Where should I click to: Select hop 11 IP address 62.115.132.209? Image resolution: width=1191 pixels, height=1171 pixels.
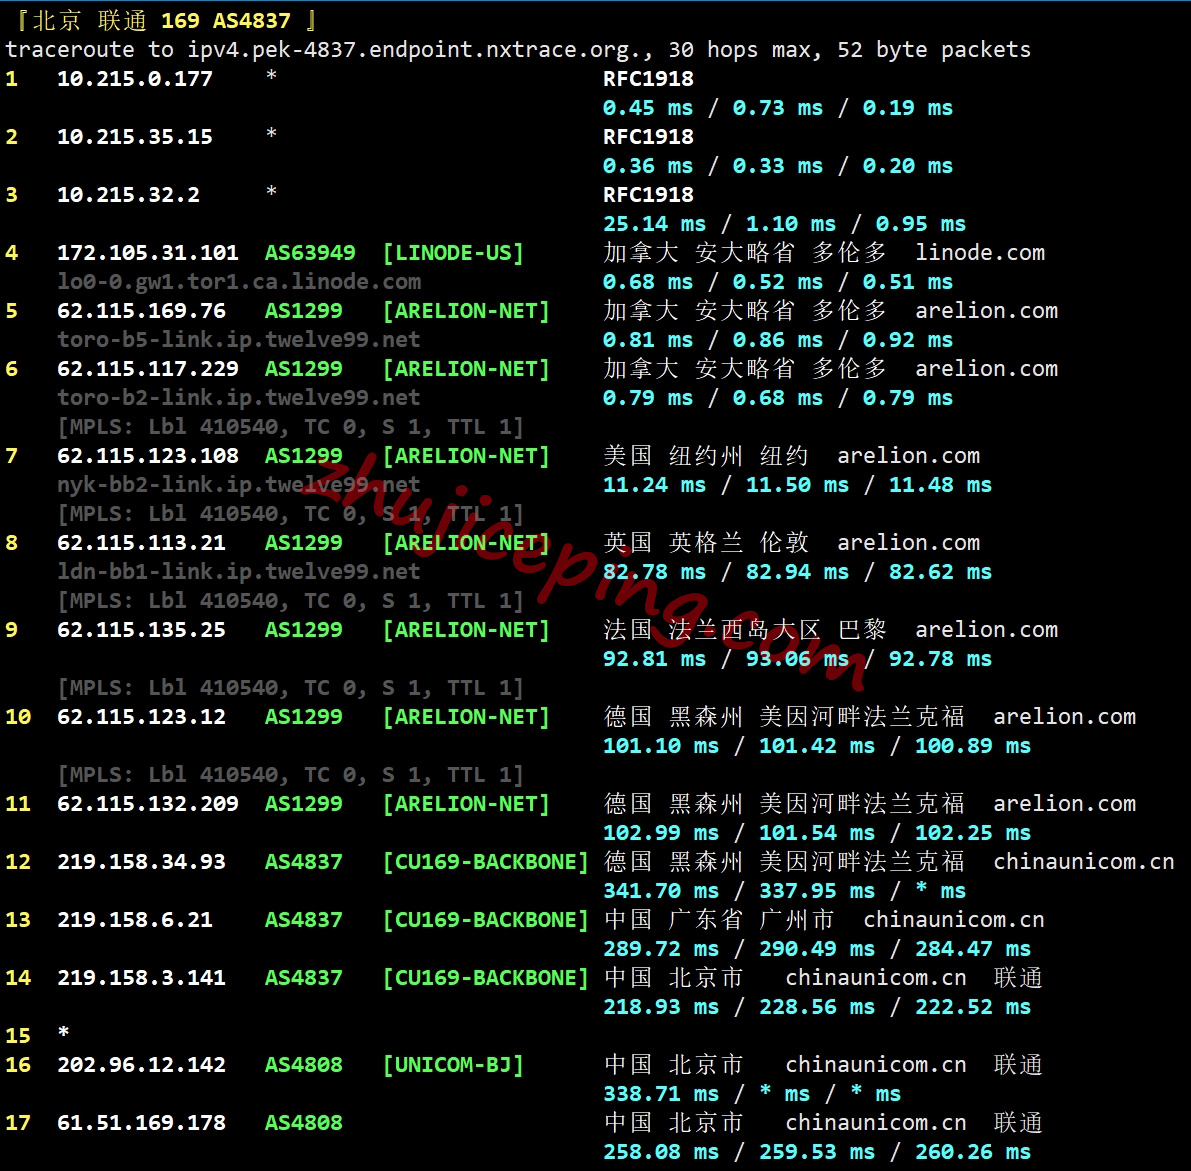[148, 804]
